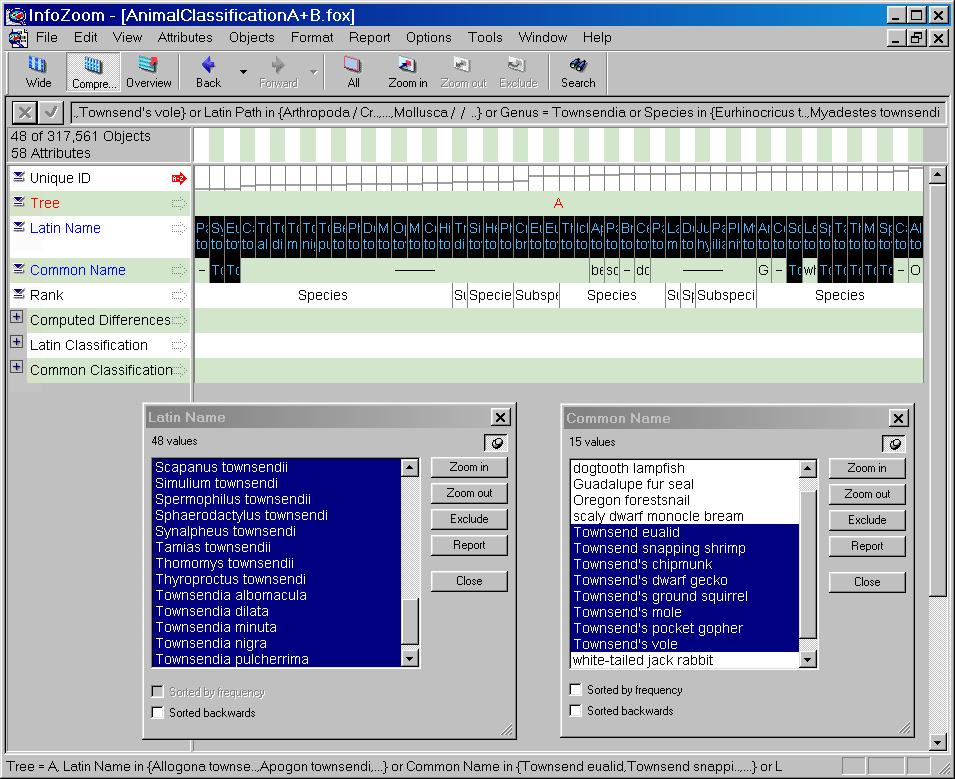The height and width of the screenshot is (779, 955).
Task: Open the Overview view icon
Action: (x=148, y=71)
